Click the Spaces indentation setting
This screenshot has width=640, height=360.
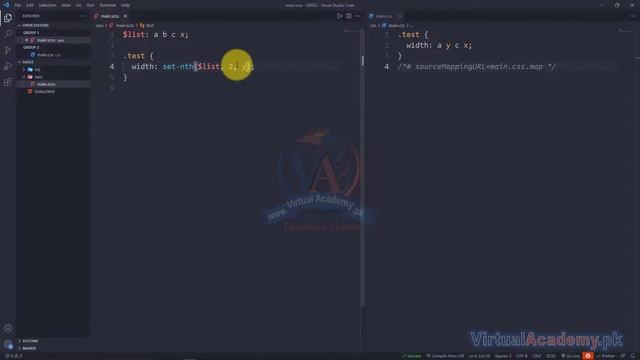tap(503, 356)
